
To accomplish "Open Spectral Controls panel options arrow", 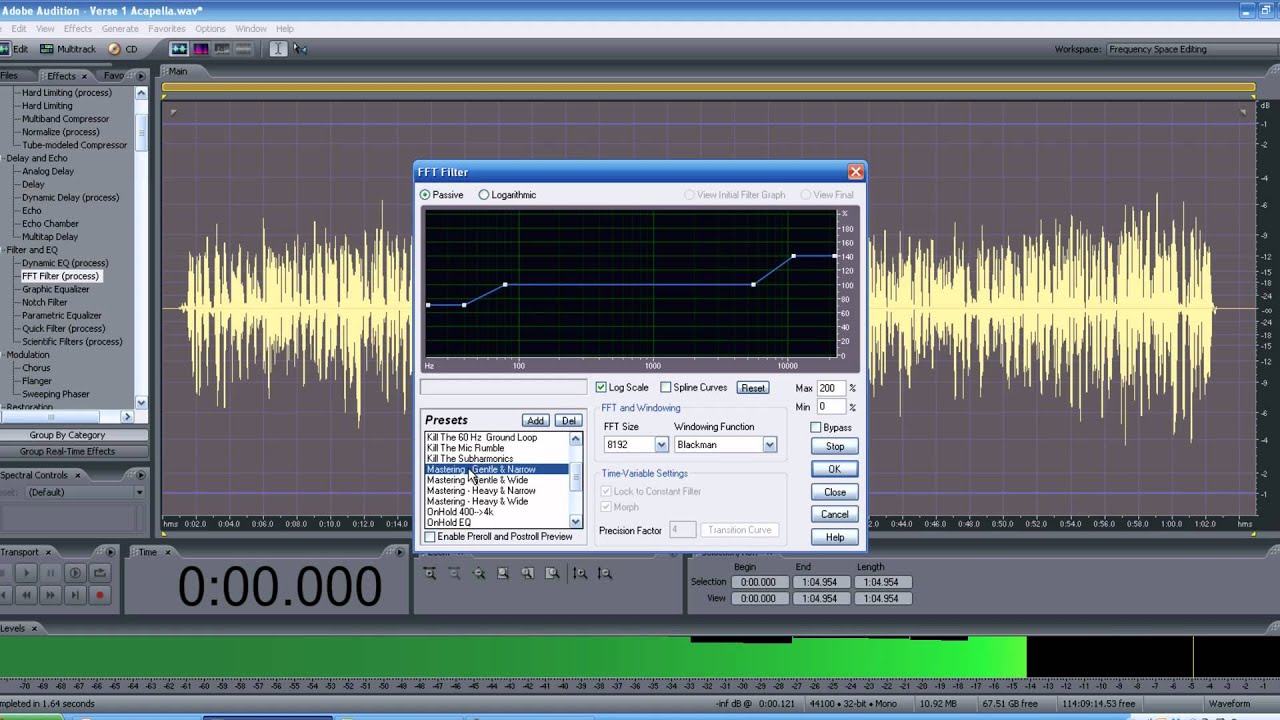I will tap(140, 475).
